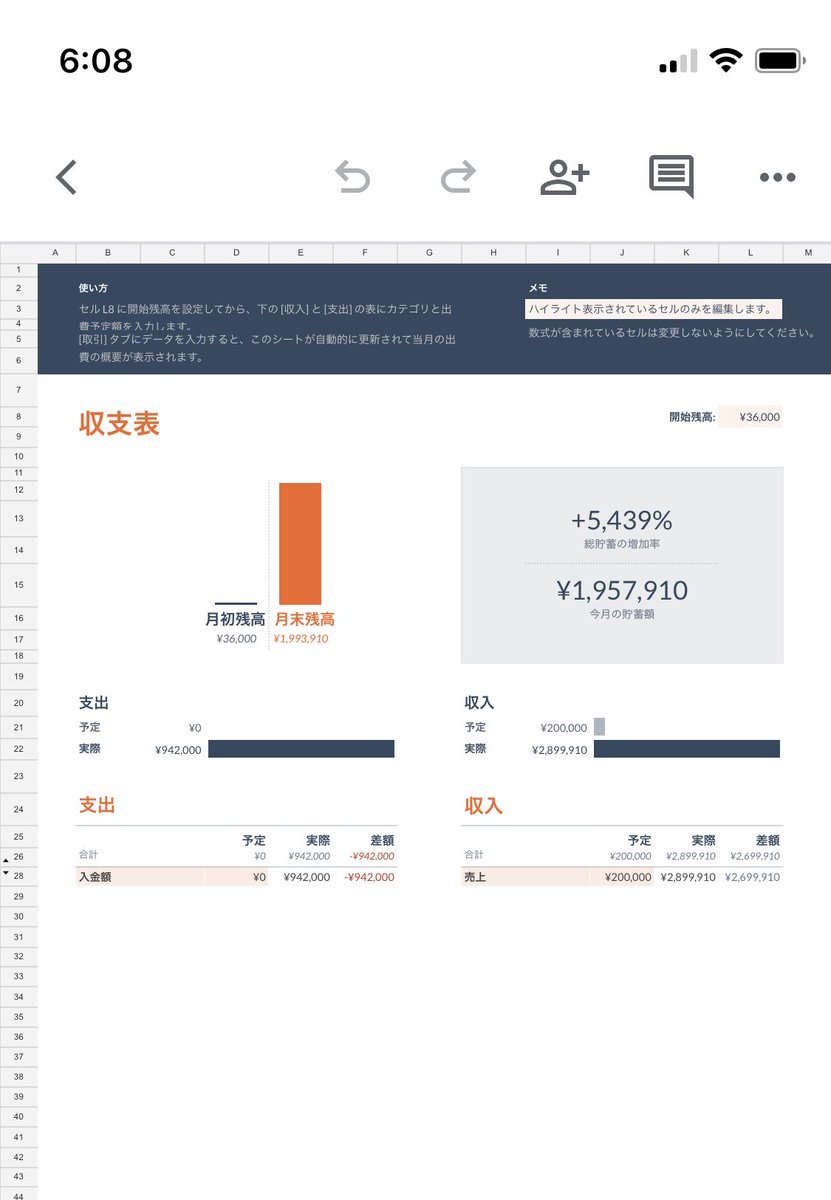Select the 入金額 category cell

[140, 877]
